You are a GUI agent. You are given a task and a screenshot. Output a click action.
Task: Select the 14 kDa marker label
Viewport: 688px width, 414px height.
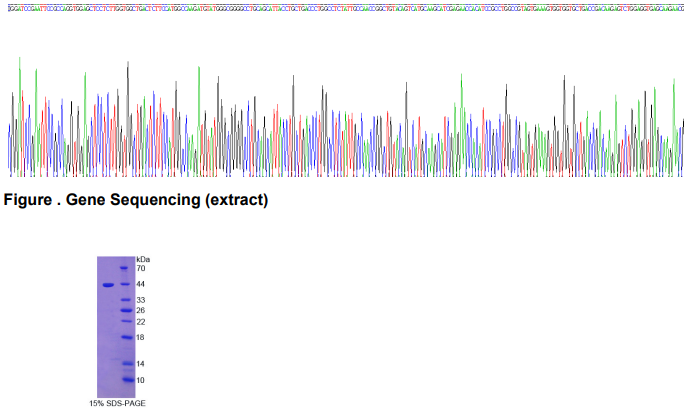tap(141, 364)
